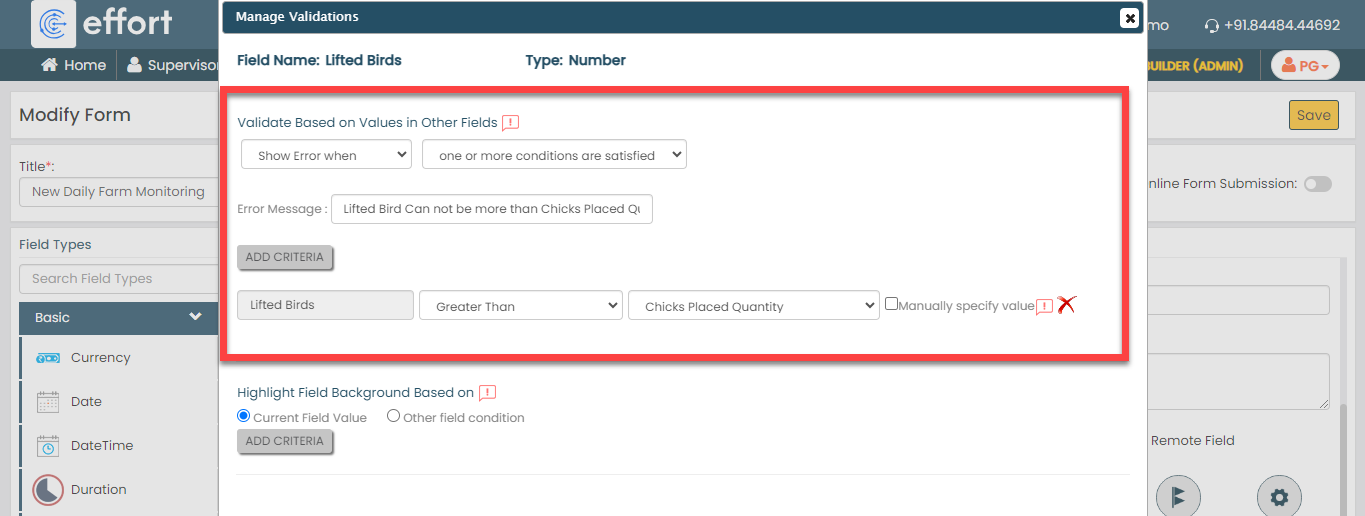The width and height of the screenshot is (1365, 516).
Task: Choose Other field condition radio option
Action: 393,416
